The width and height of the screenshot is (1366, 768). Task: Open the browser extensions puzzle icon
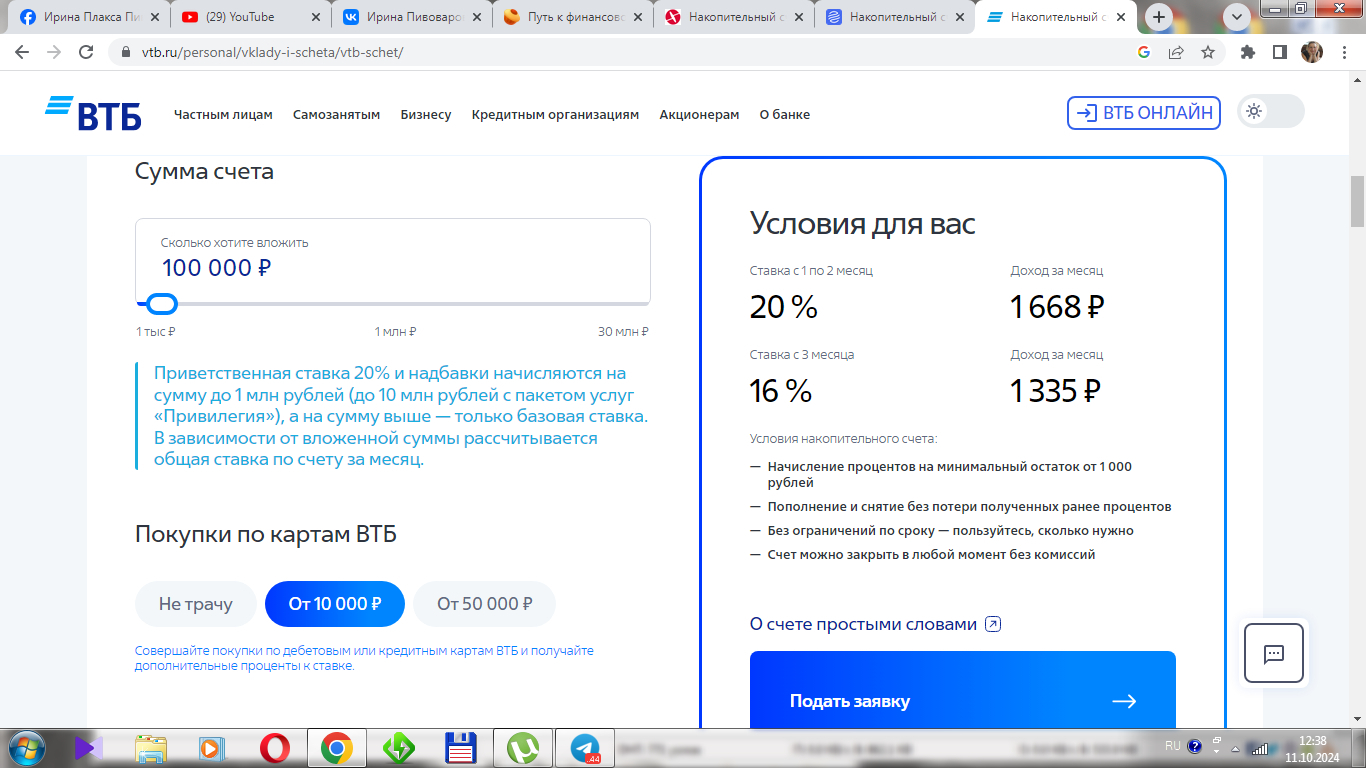[x=1248, y=52]
